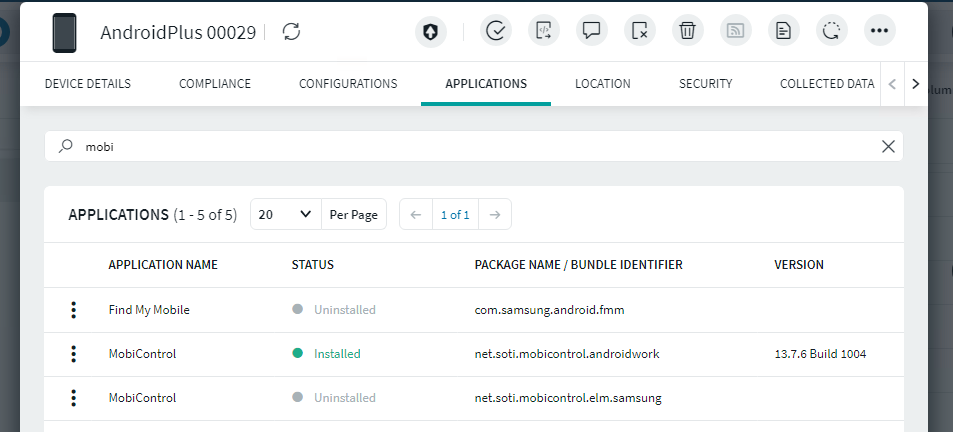The width and height of the screenshot is (953, 432).
Task: Click the check-in checkmark icon
Action: 496,31
